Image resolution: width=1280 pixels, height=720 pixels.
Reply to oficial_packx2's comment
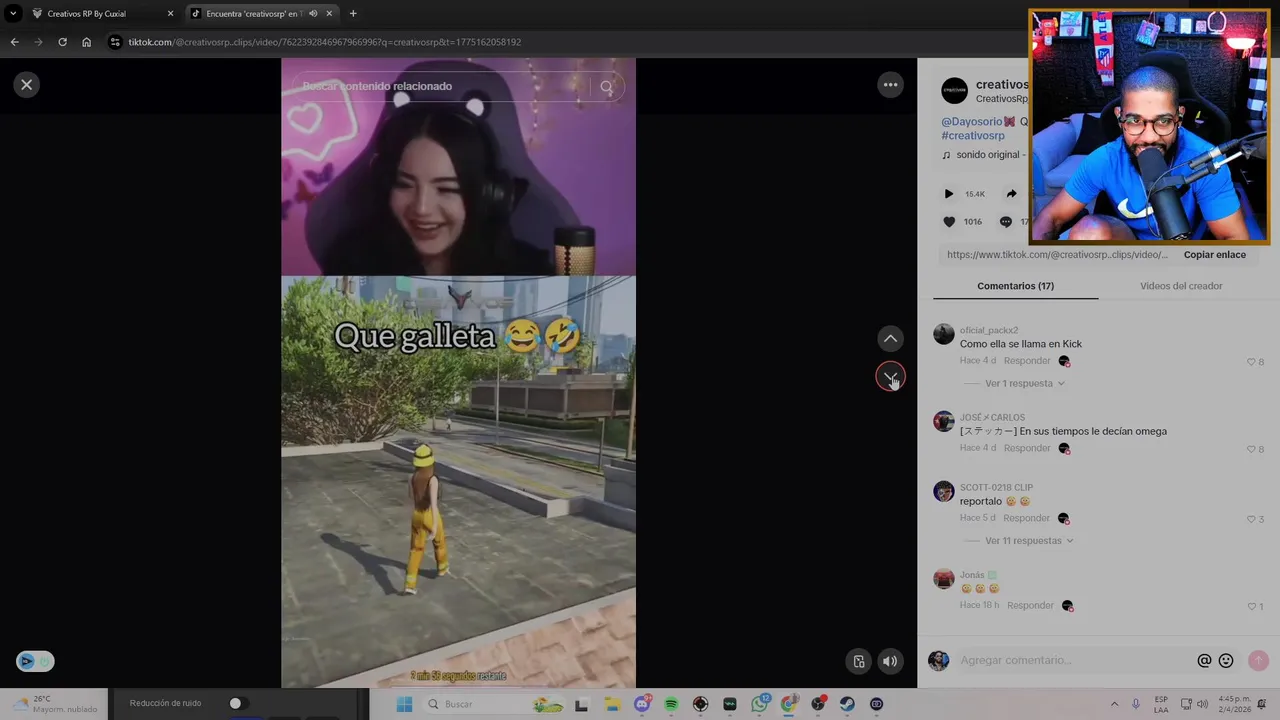[x=1027, y=361]
